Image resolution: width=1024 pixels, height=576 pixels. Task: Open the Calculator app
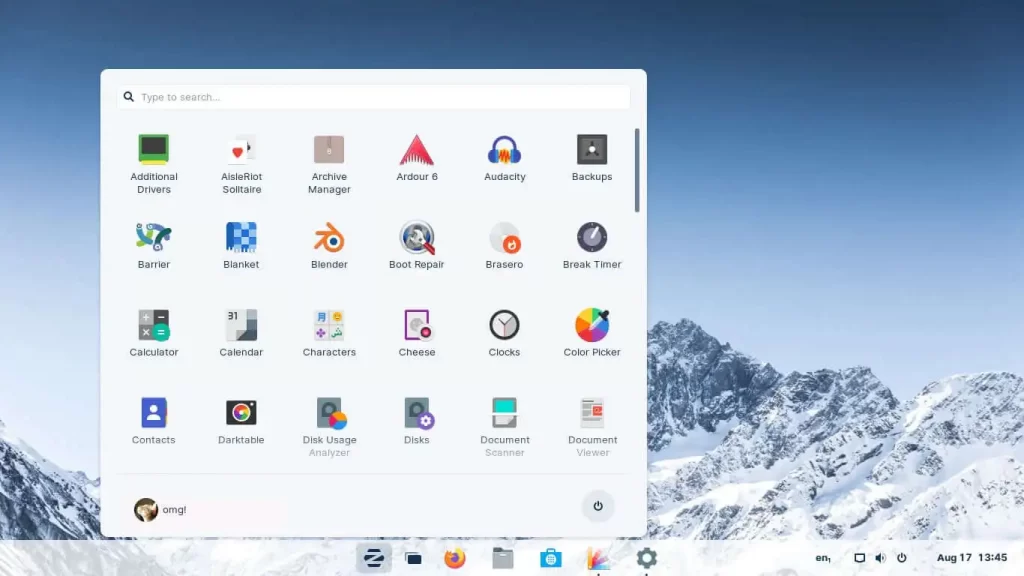point(153,333)
